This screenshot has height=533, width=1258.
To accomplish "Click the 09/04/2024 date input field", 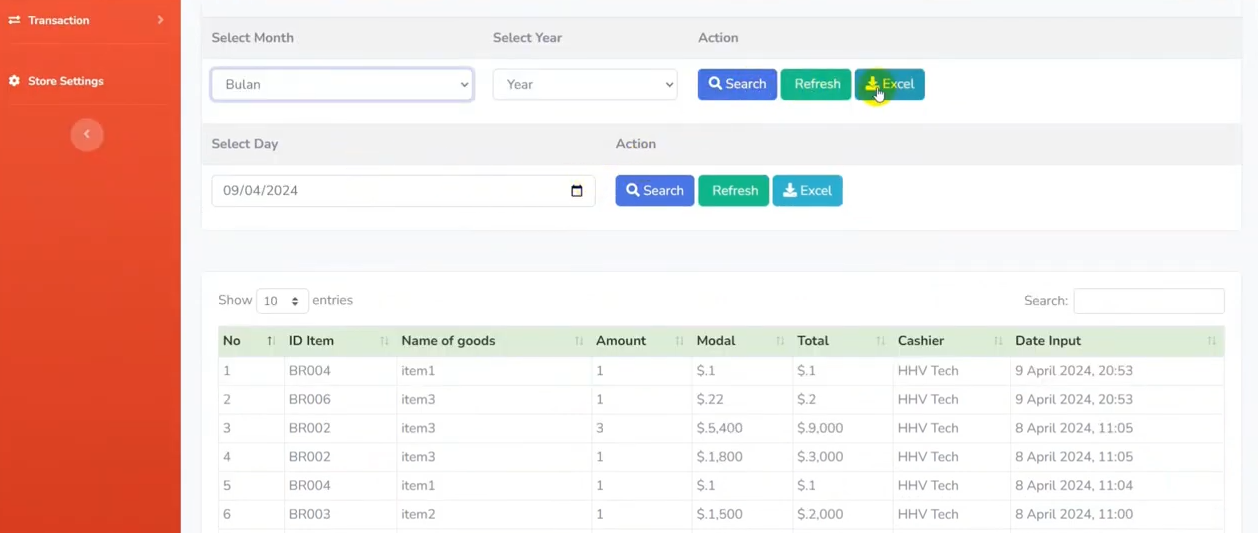I will click(x=390, y=191).
